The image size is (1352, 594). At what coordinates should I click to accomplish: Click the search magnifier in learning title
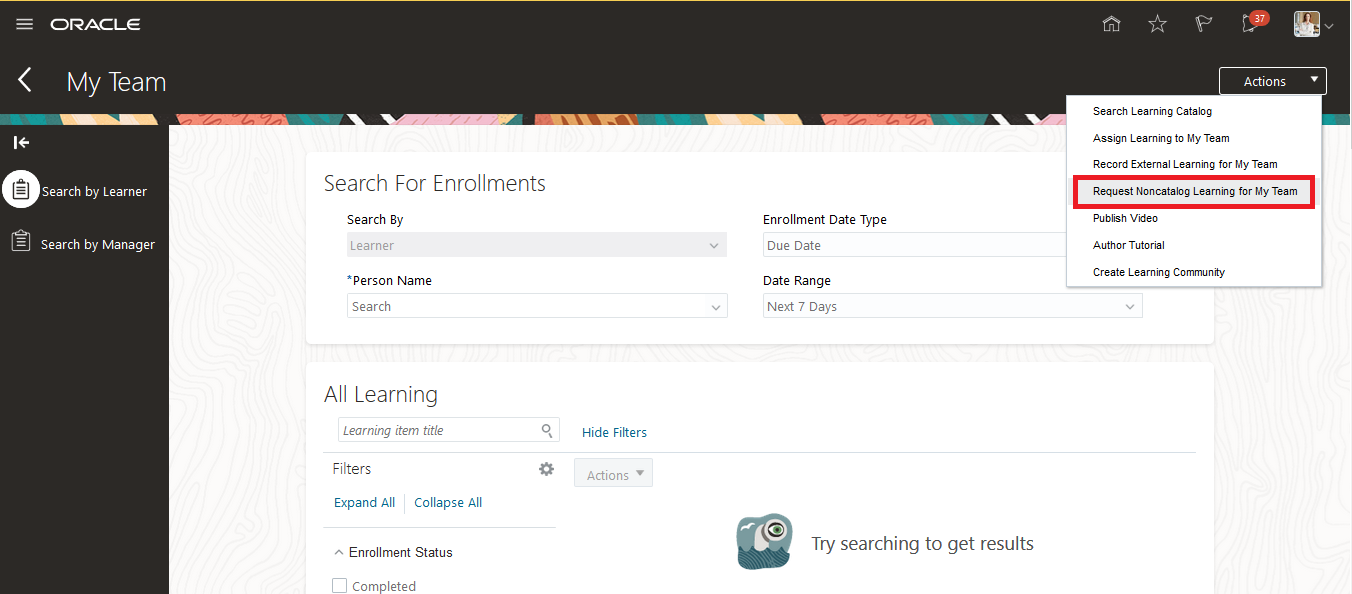coord(547,431)
